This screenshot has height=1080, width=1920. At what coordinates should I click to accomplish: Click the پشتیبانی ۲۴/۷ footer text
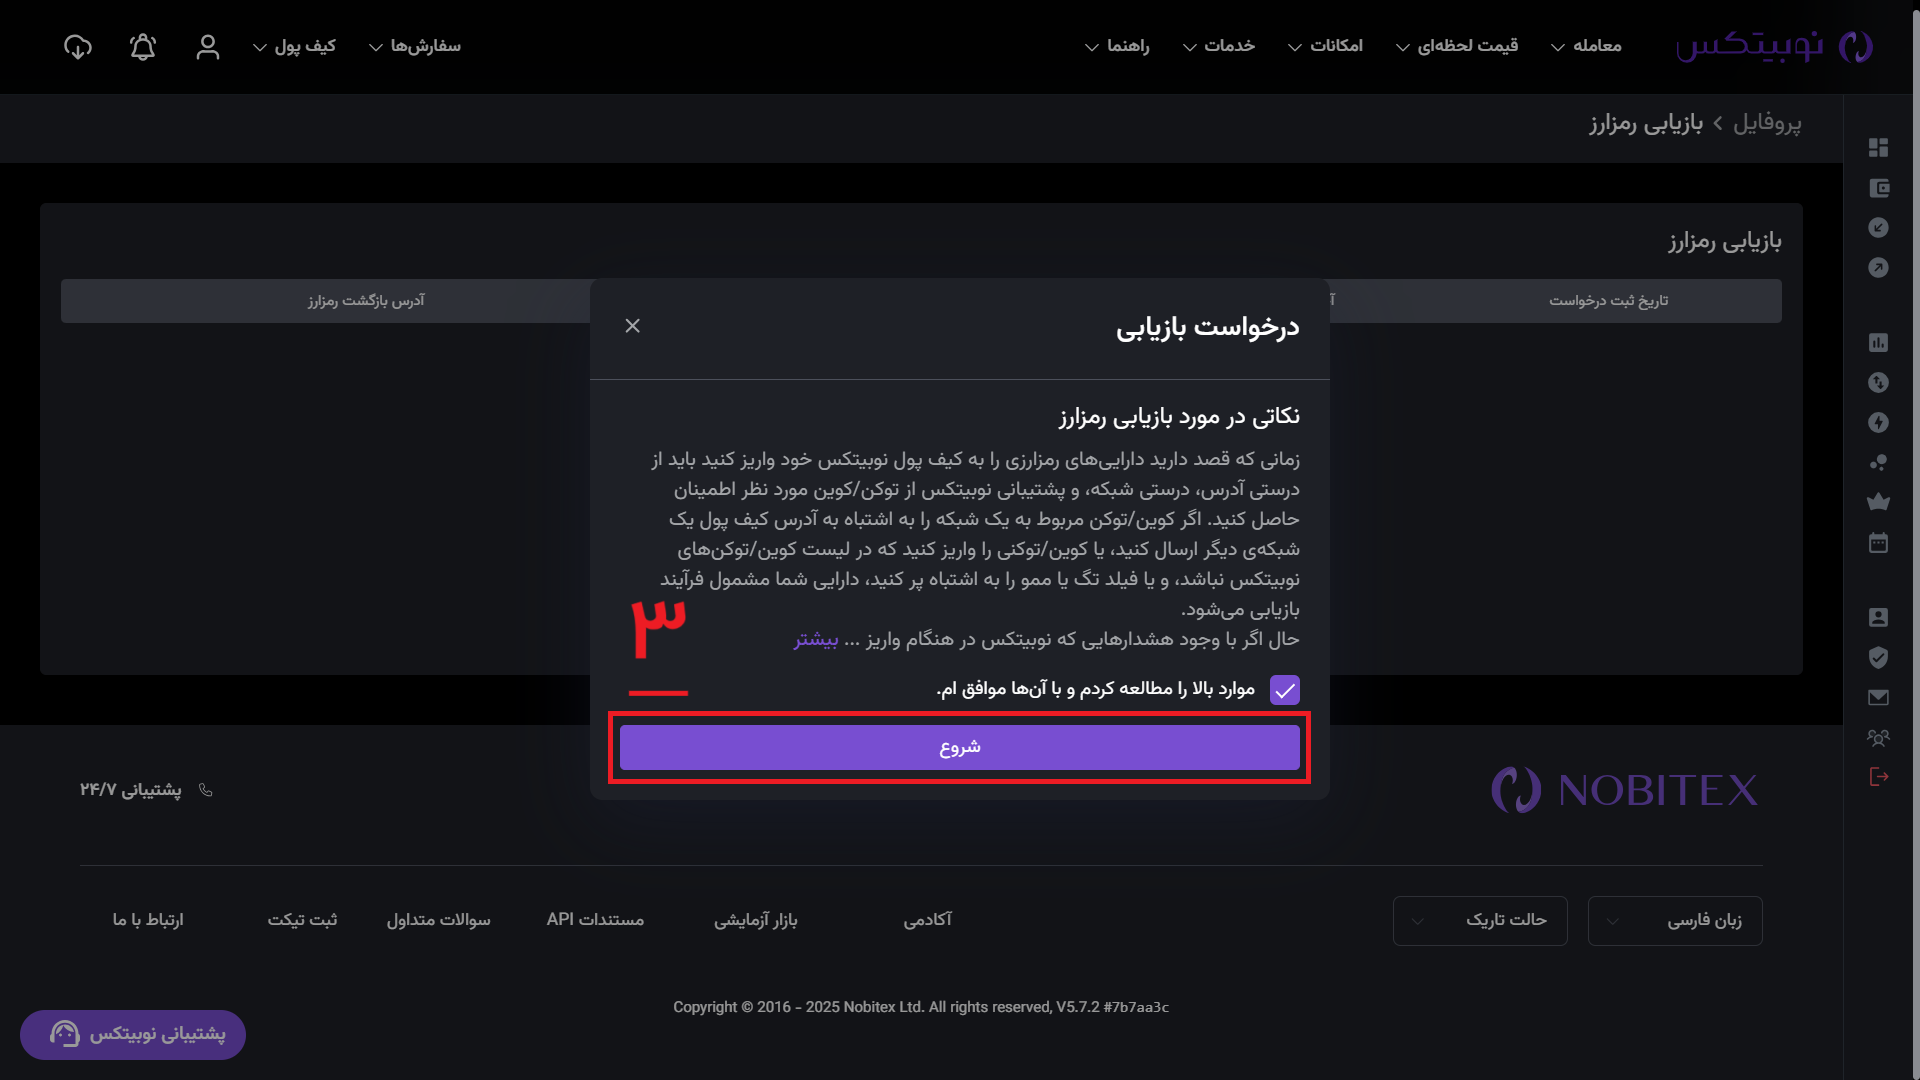(x=131, y=790)
